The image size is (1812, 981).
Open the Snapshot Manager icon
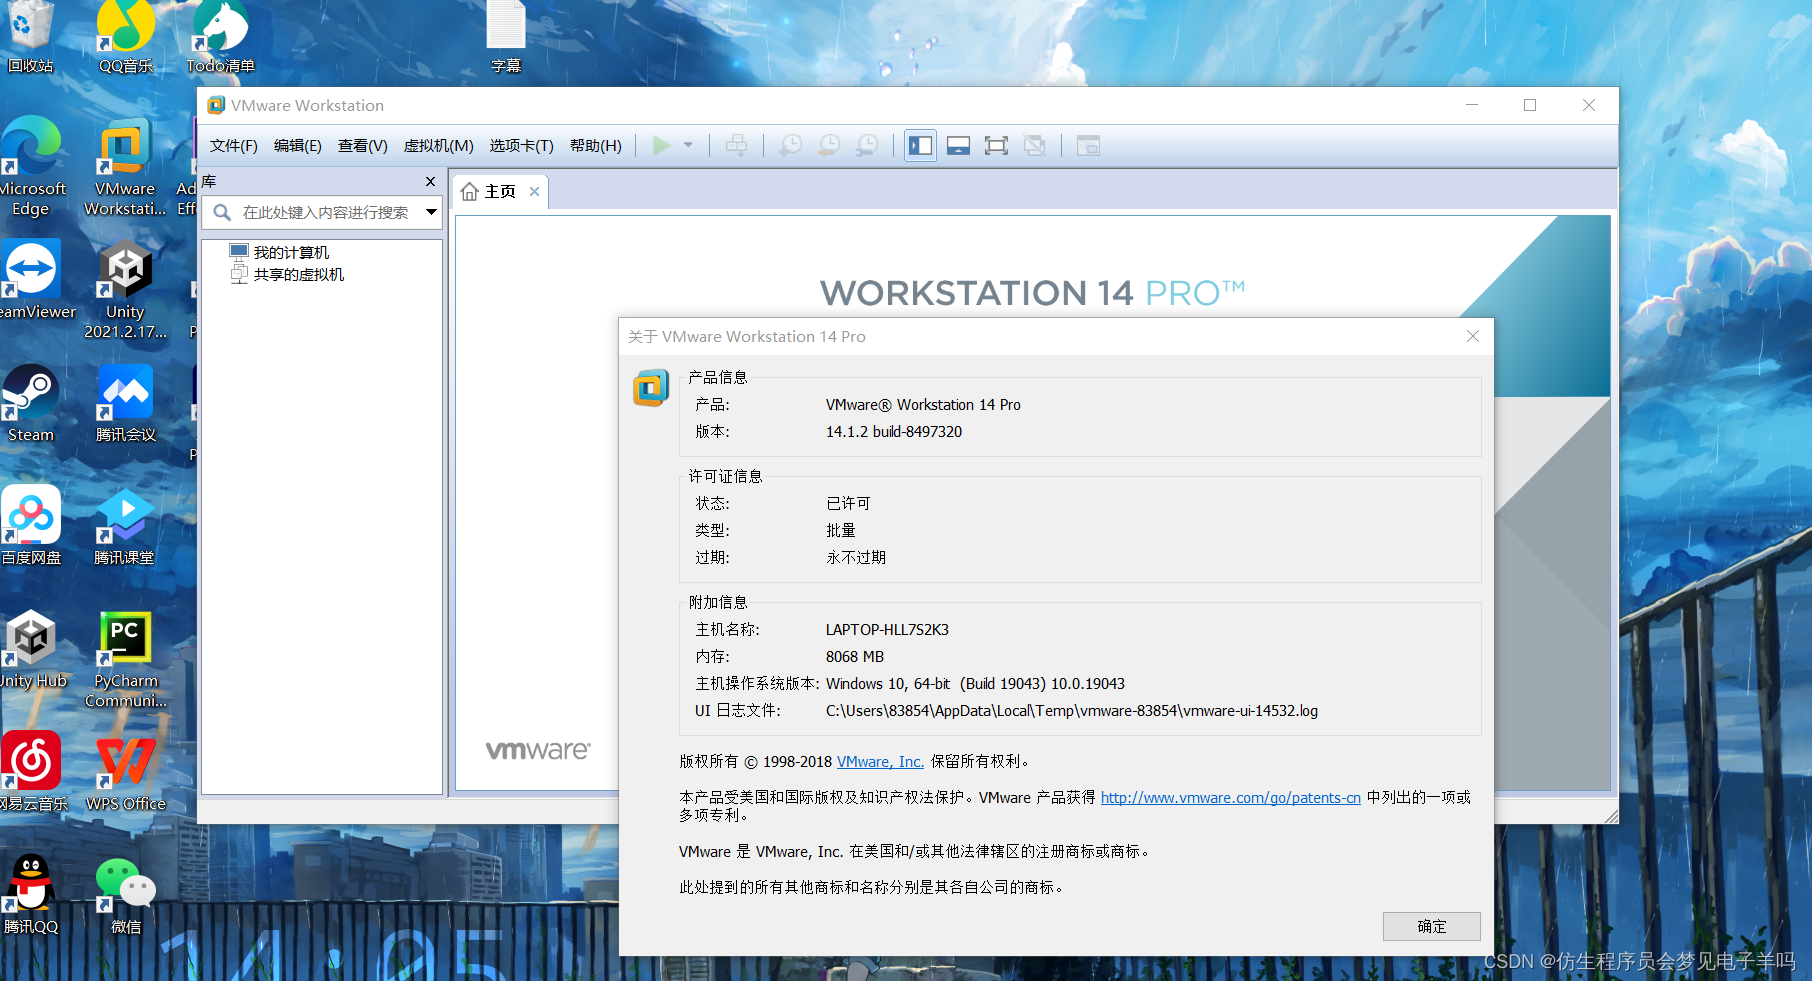pyautogui.click(x=867, y=146)
